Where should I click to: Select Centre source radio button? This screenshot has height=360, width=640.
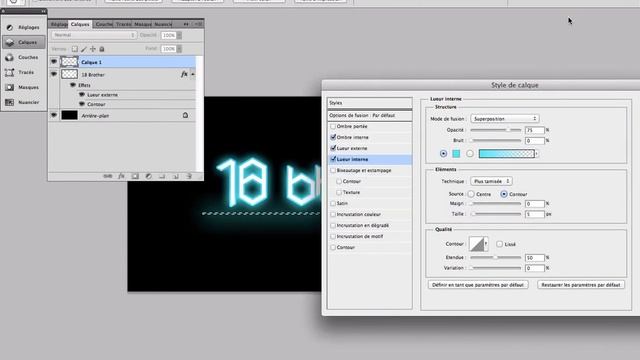pyautogui.click(x=471, y=194)
